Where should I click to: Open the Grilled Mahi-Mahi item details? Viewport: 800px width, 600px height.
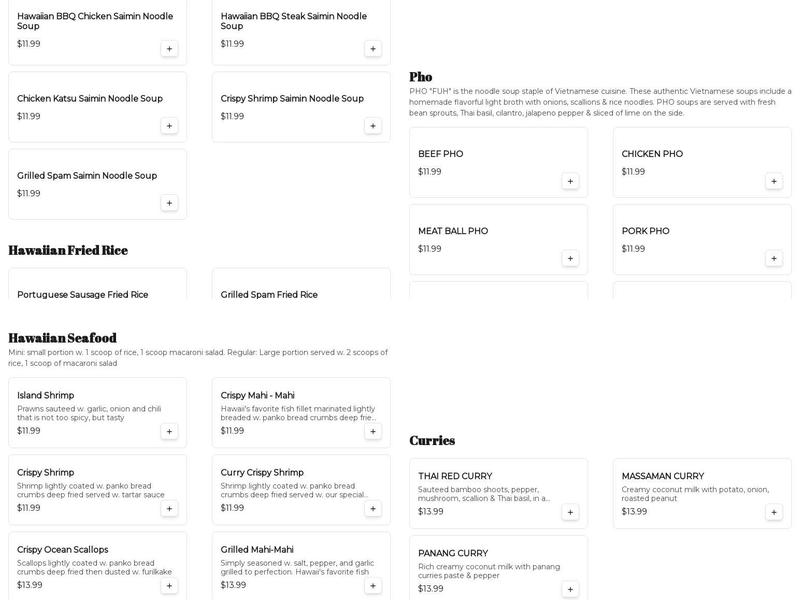click(257, 549)
